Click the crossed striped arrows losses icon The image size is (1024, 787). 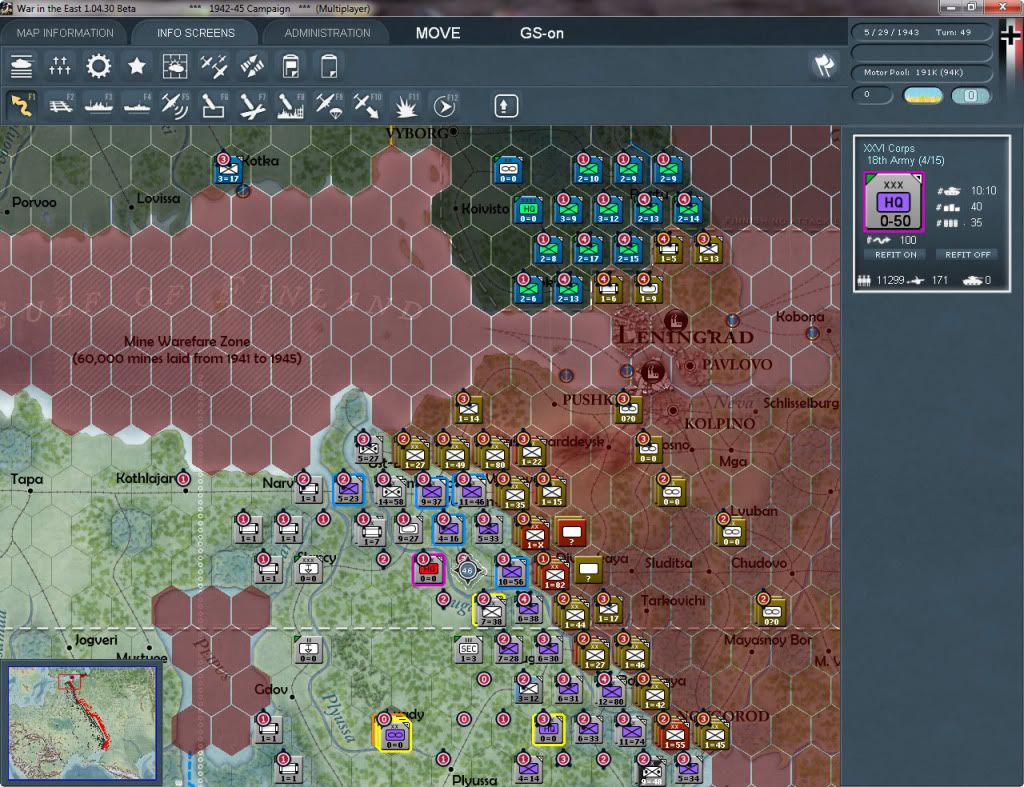(x=252, y=67)
